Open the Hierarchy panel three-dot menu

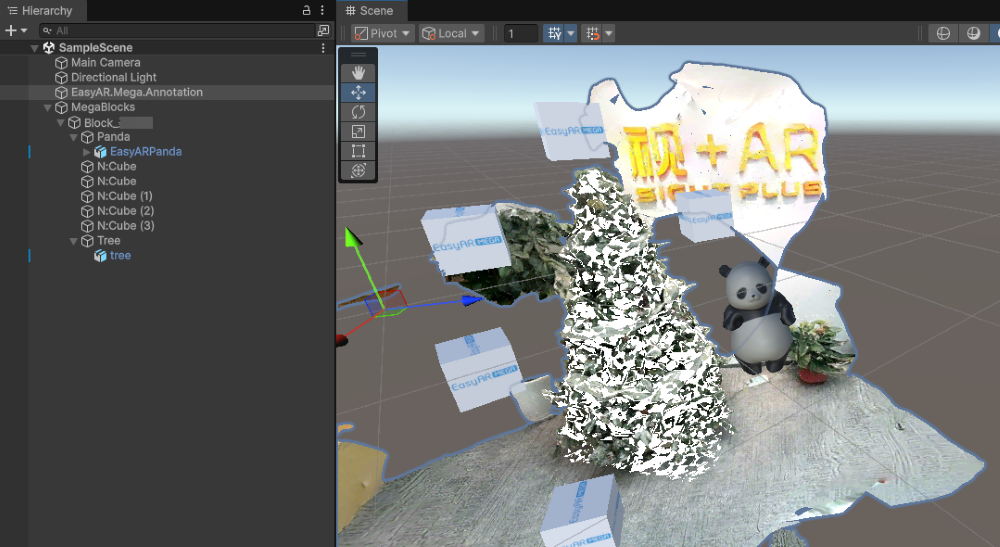coord(322,10)
